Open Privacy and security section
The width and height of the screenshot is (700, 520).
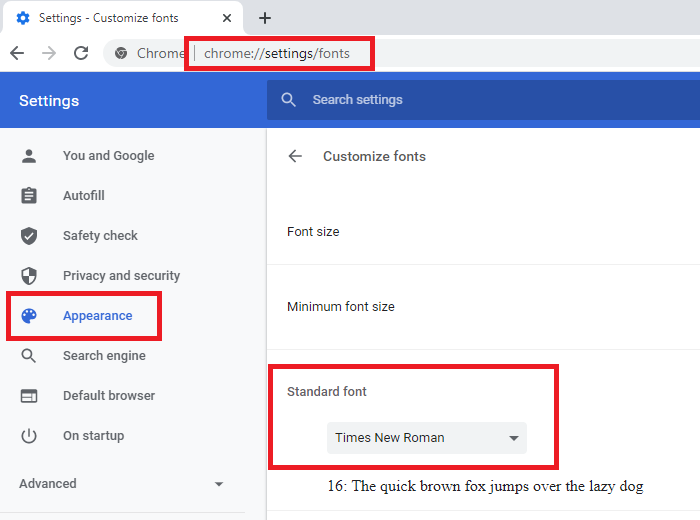(x=121, y=276)
